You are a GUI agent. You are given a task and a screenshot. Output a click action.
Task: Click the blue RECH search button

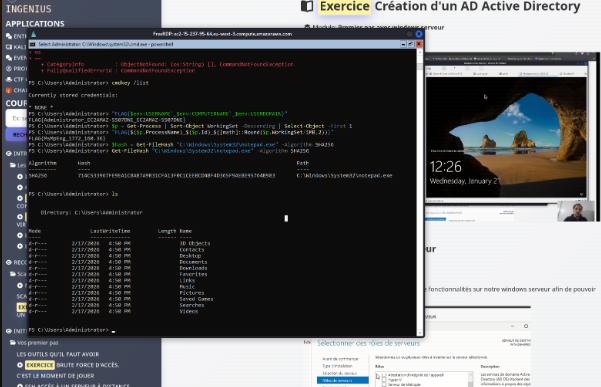point(16,134)
